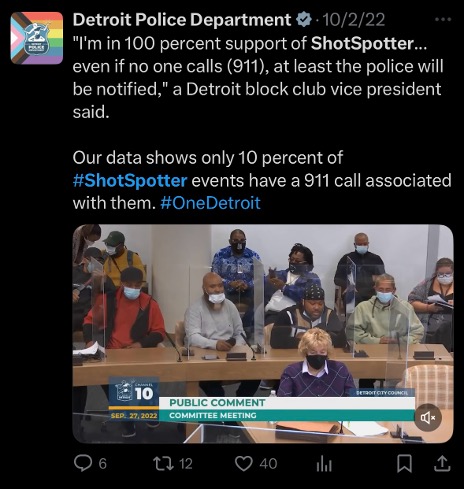
Task: Share the tweet via upload arrow icon
Action: (442, 464)
